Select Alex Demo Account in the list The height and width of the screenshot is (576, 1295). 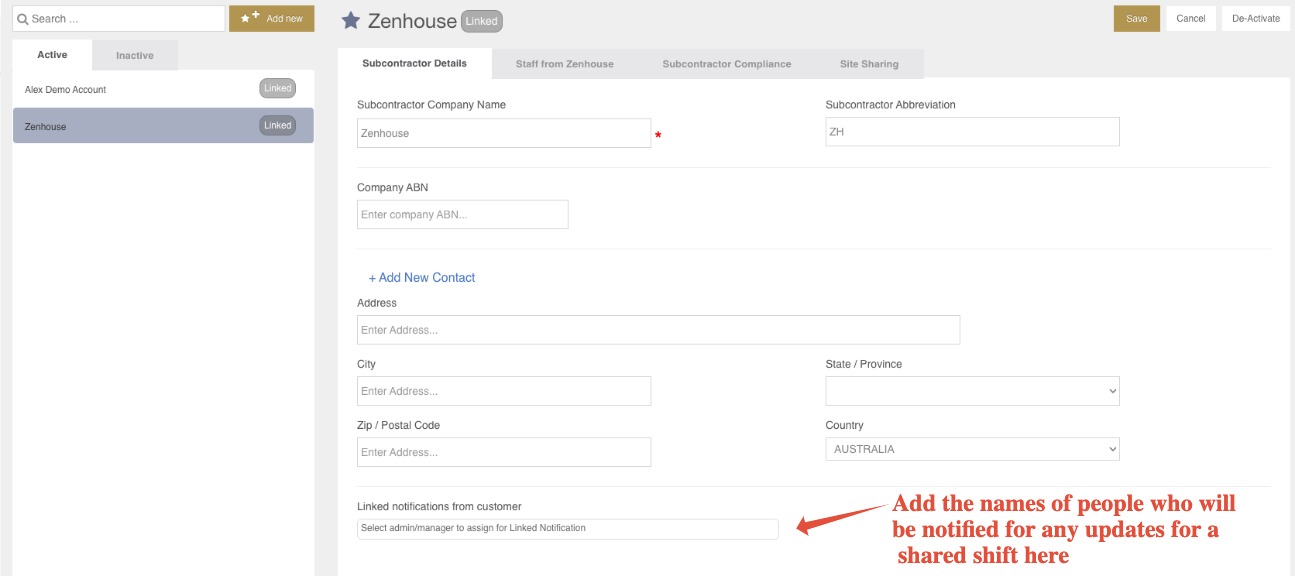(163, 89)
